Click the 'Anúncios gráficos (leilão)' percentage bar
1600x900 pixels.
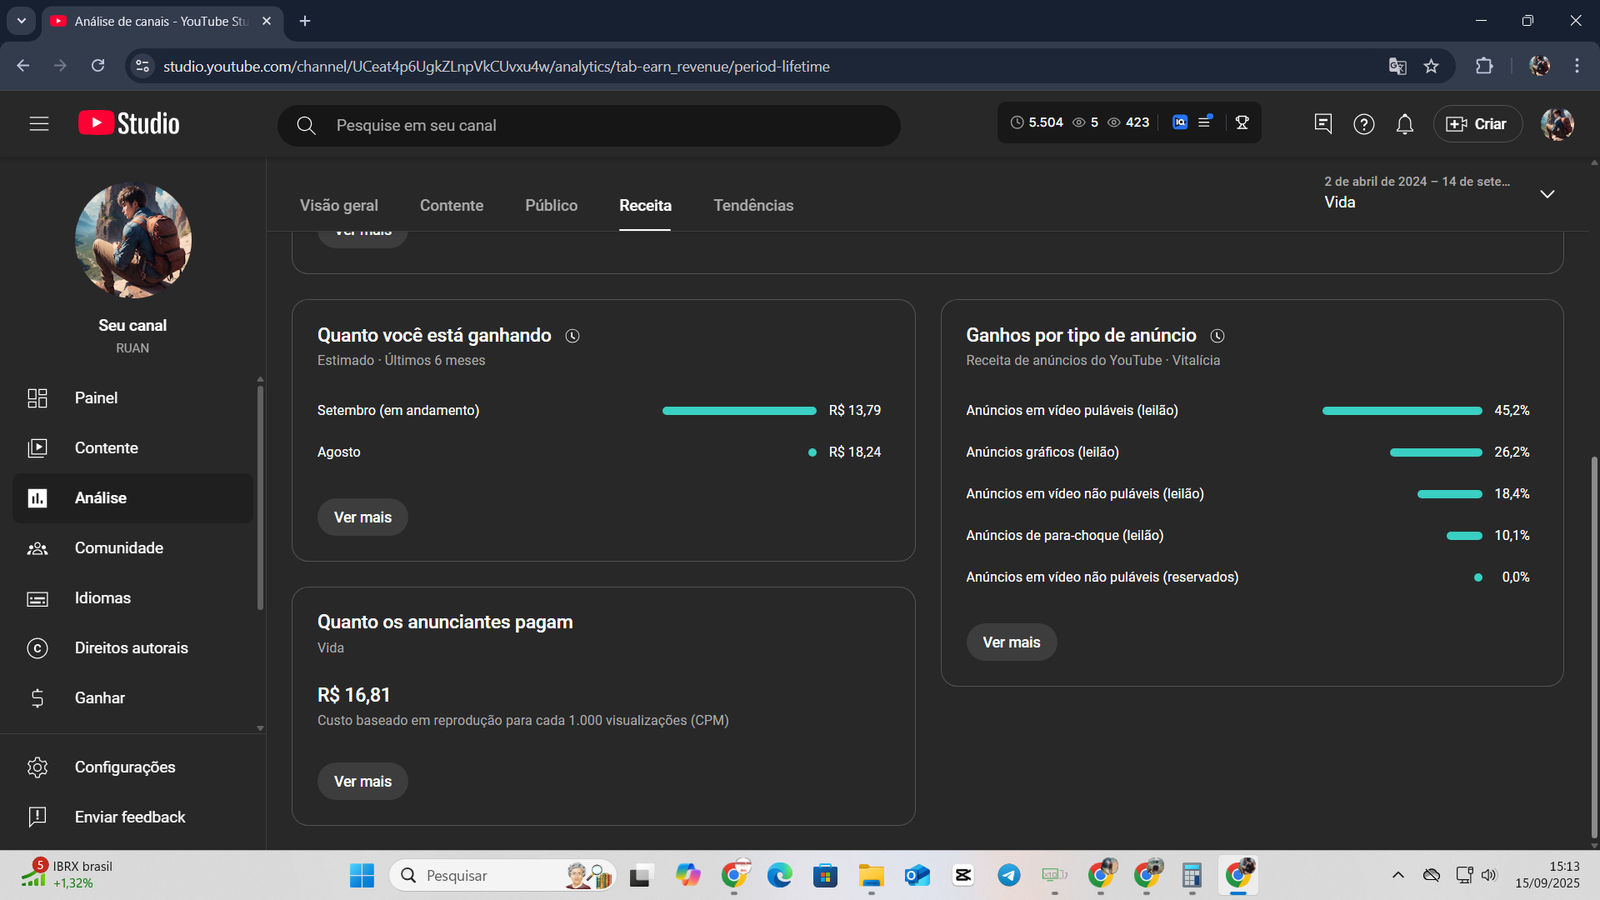[x=1436, y=453]
